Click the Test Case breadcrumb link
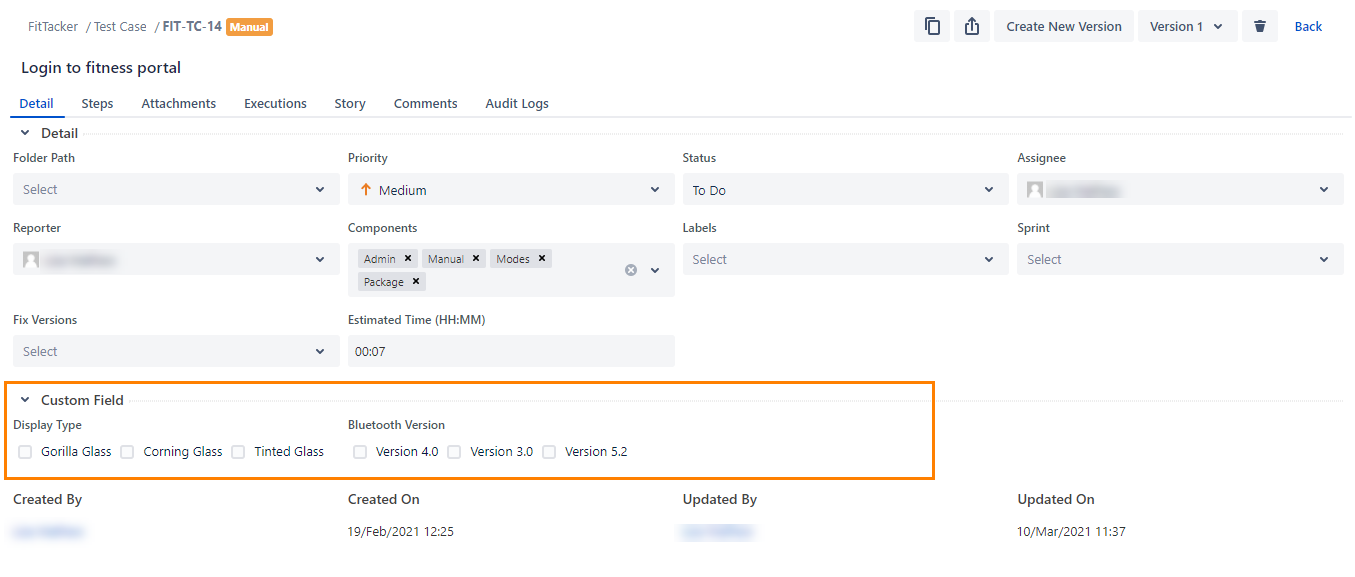The height and width of the screenshot is (577, 1355). [x=120, y=27]
